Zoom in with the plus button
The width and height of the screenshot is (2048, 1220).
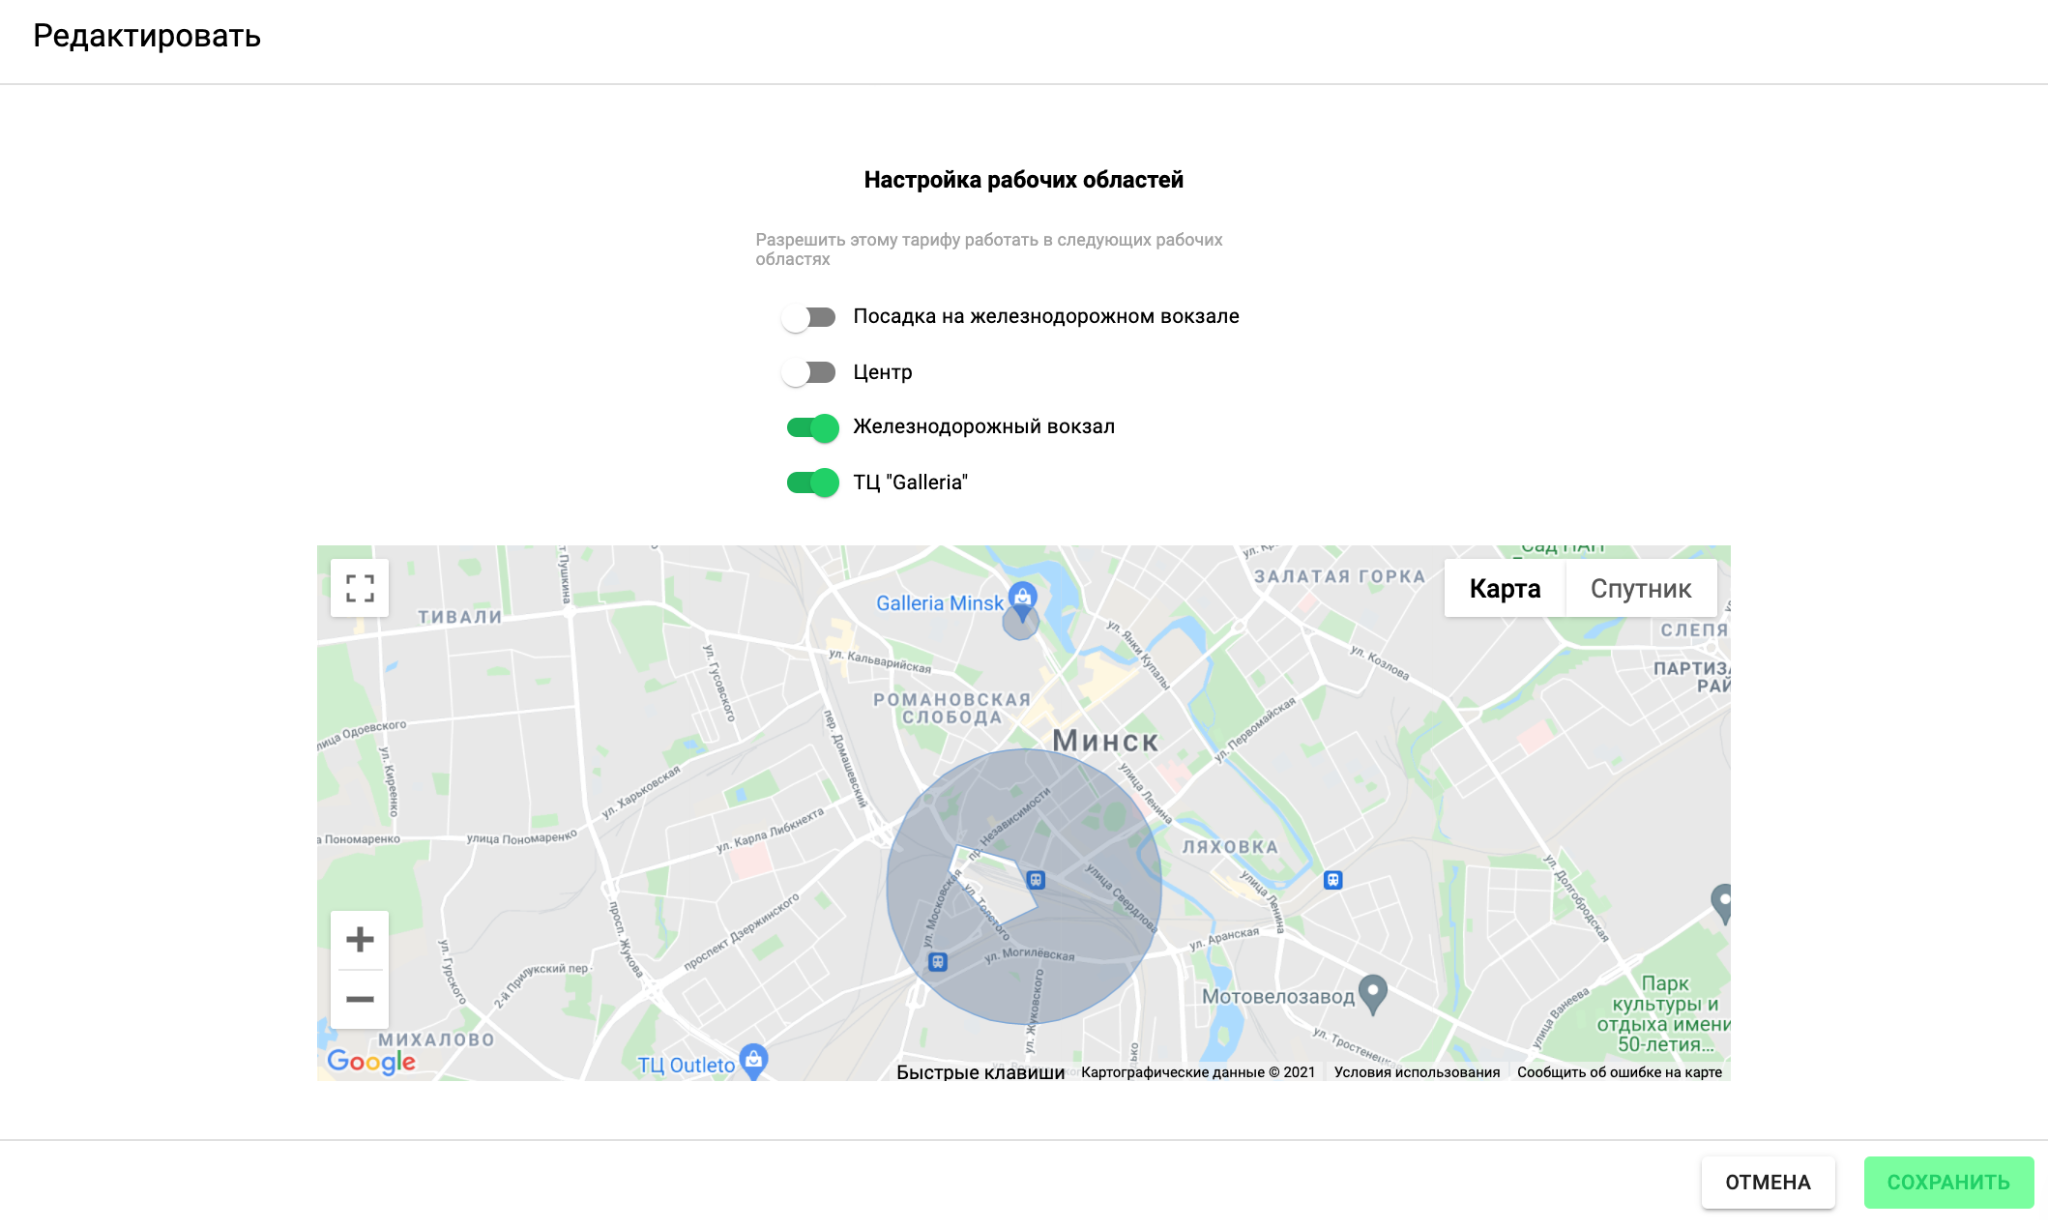pos(359,939)
